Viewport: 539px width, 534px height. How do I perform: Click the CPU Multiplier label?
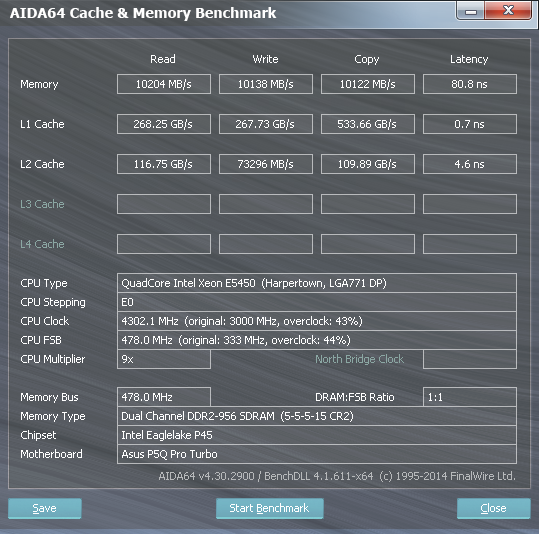pos(53,360)
